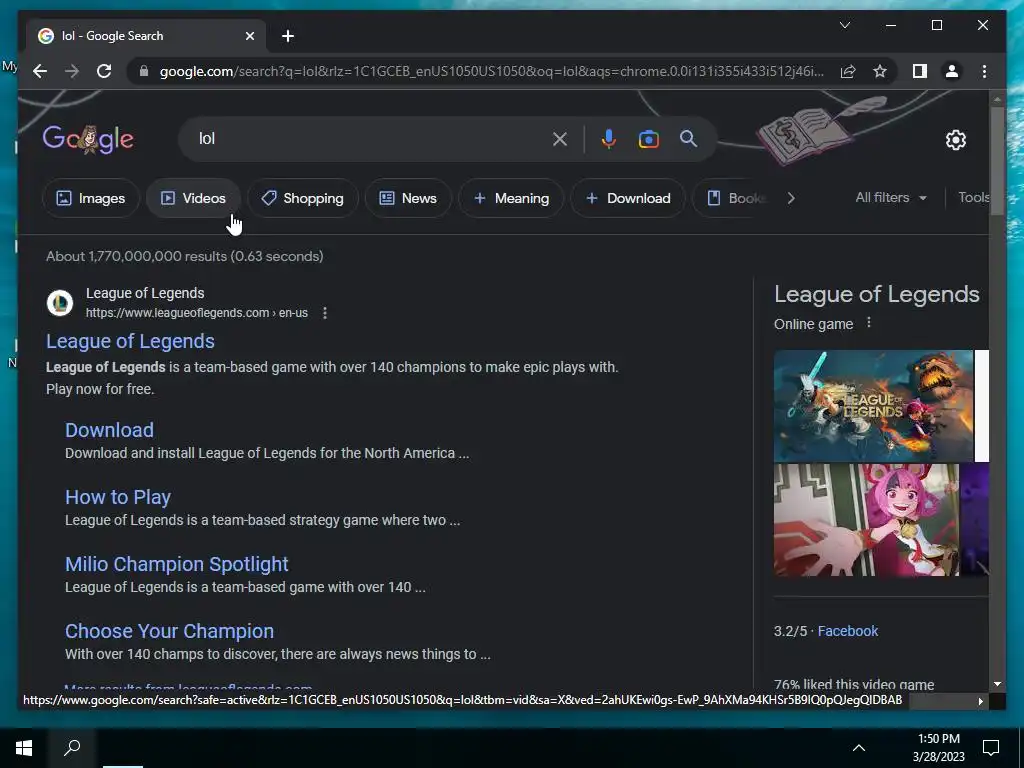1024x768 pixels.
Task: Start a voice search with microphone
Action: 609,139
